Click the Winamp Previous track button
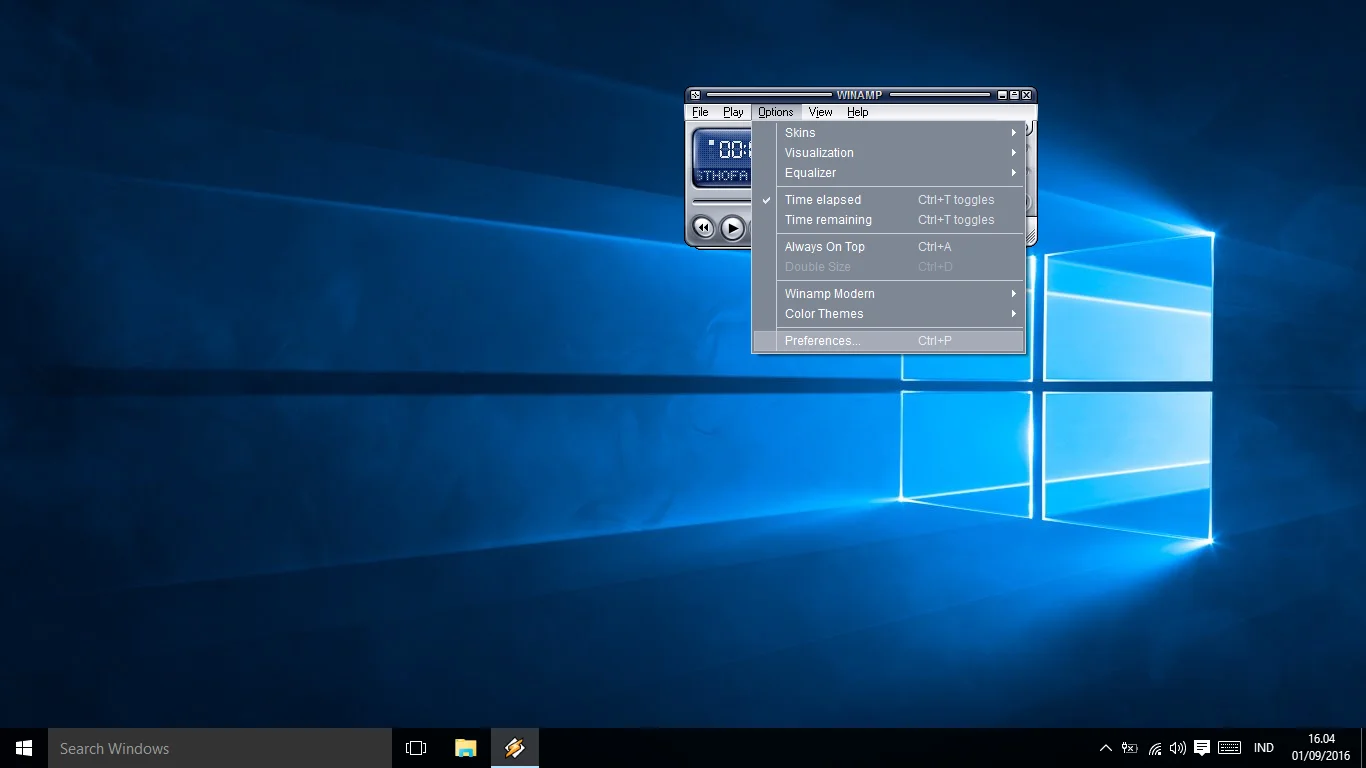The image size is (1366, 768). [x=704, y=228]
